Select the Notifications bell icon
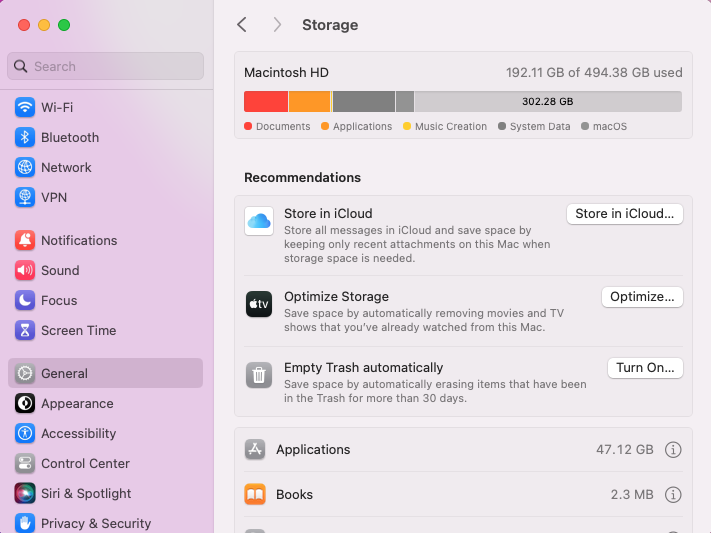 coord(25,240)
